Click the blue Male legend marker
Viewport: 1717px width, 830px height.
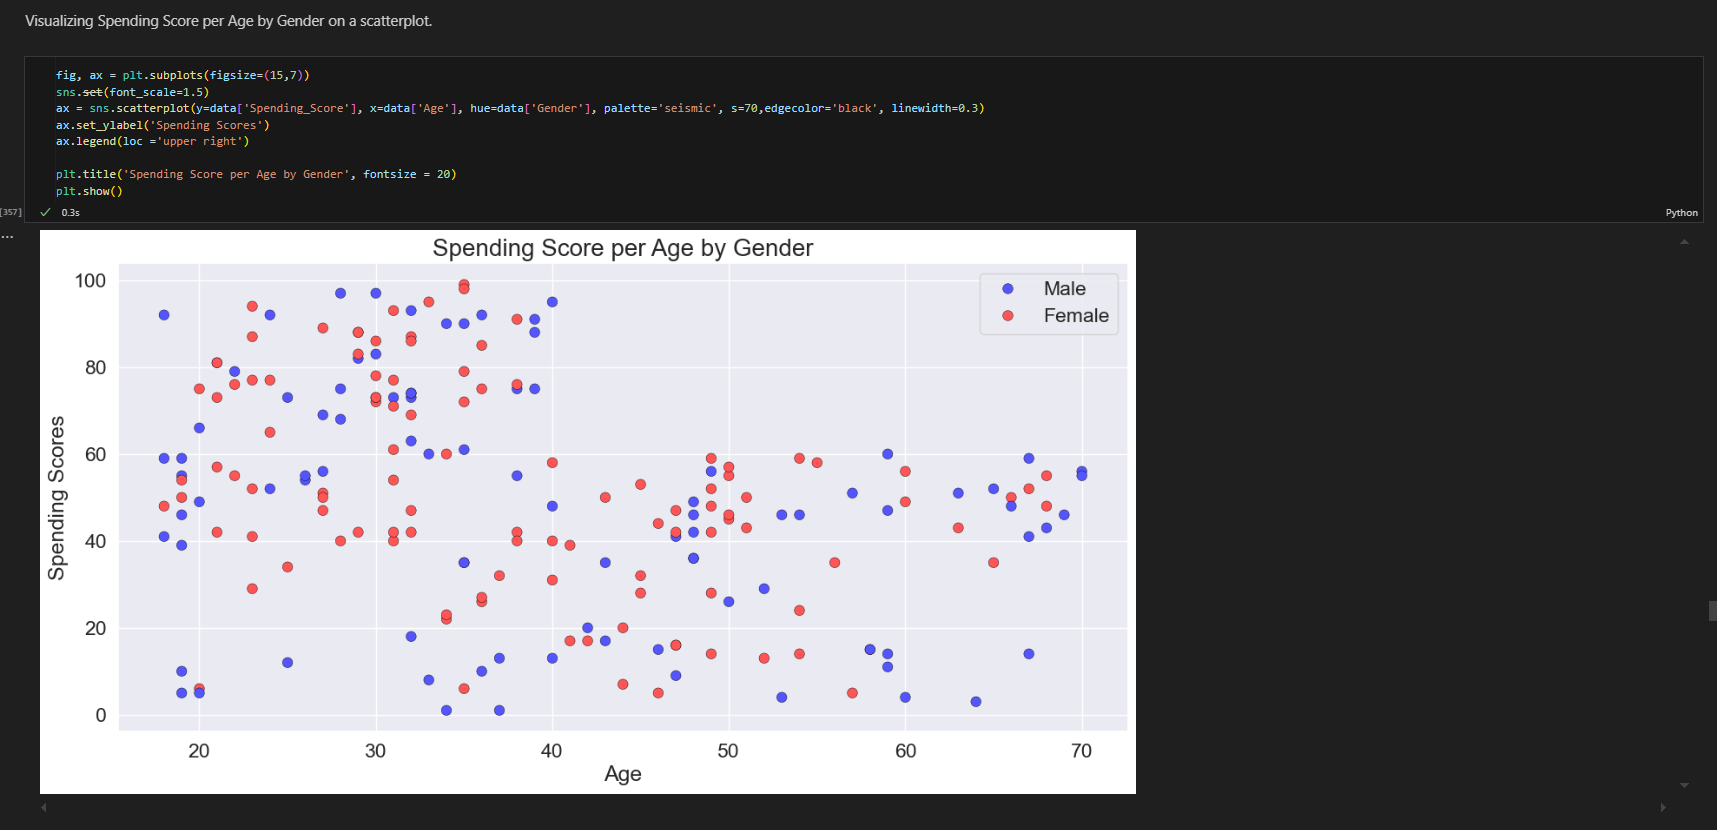click(1008, 289)
